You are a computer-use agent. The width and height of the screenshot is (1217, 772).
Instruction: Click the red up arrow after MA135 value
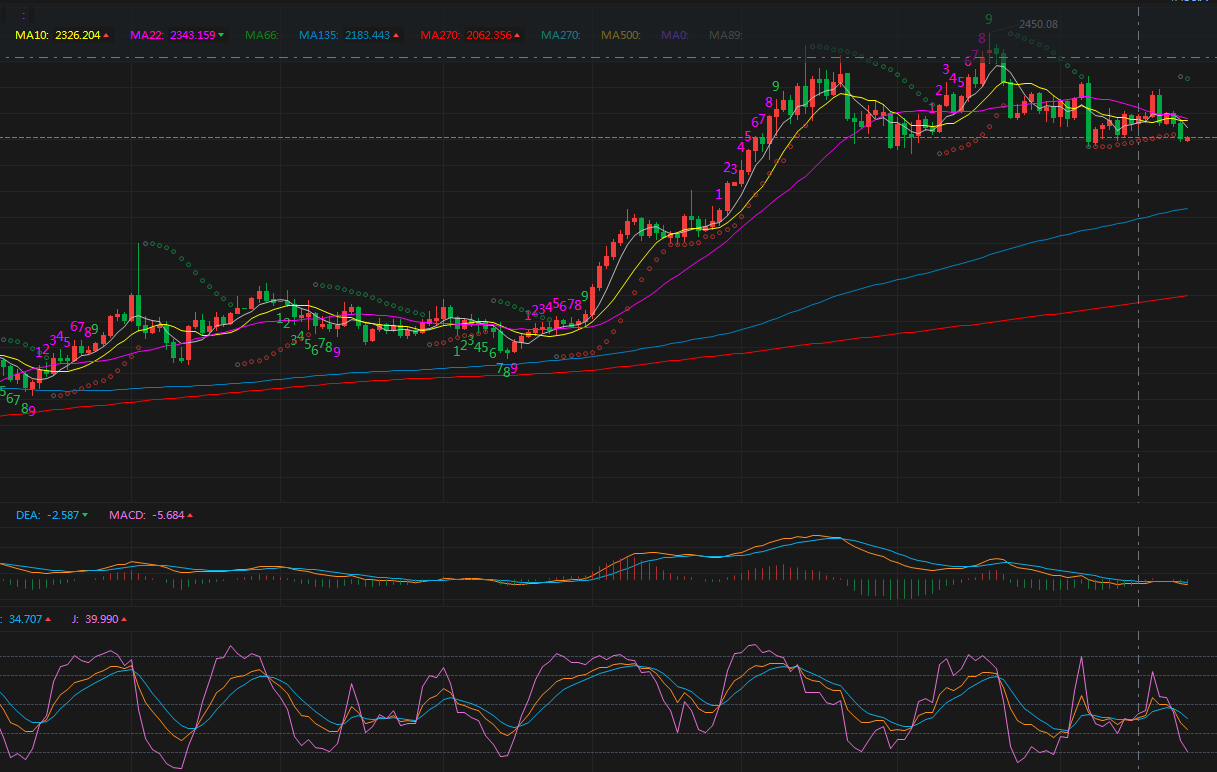point(396,36)
